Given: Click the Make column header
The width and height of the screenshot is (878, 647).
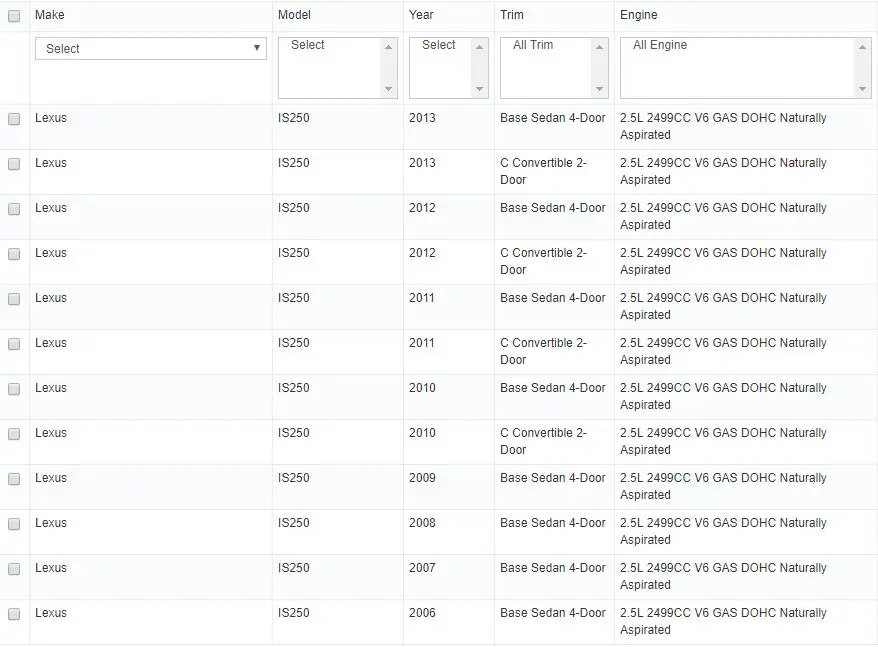Looking at the screenshot, I should [50, 15].
